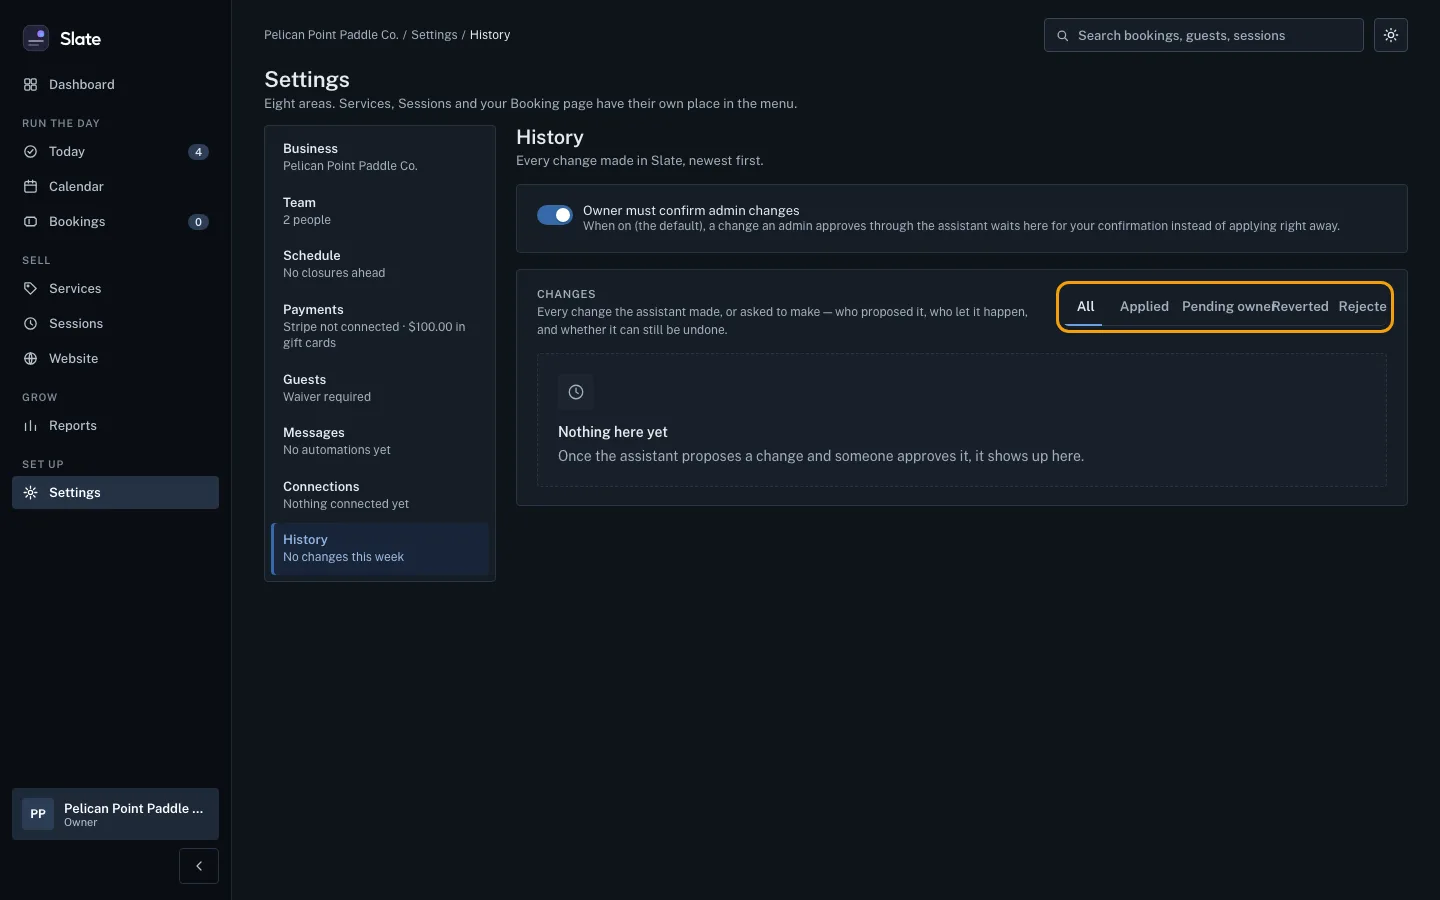Open Messages settings section
Screen dimensions: 1440x900
[380, 441]
